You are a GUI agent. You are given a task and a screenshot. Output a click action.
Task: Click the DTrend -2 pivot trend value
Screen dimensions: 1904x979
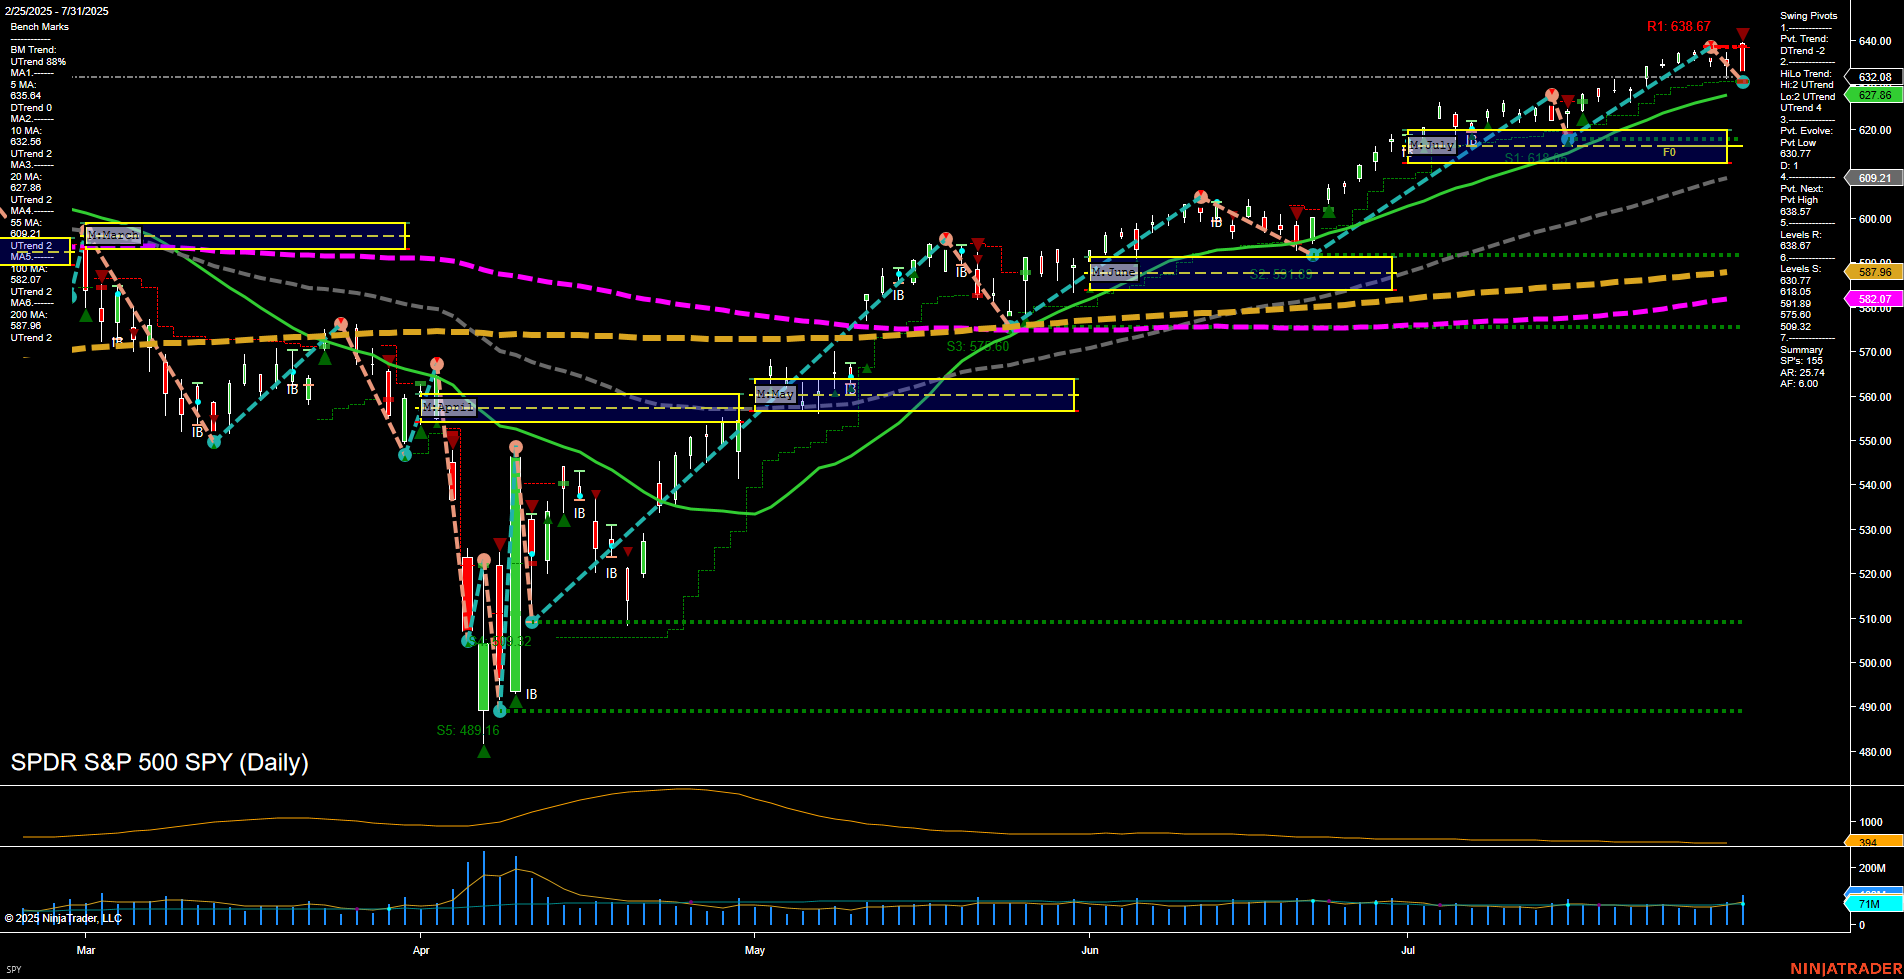1802,51
